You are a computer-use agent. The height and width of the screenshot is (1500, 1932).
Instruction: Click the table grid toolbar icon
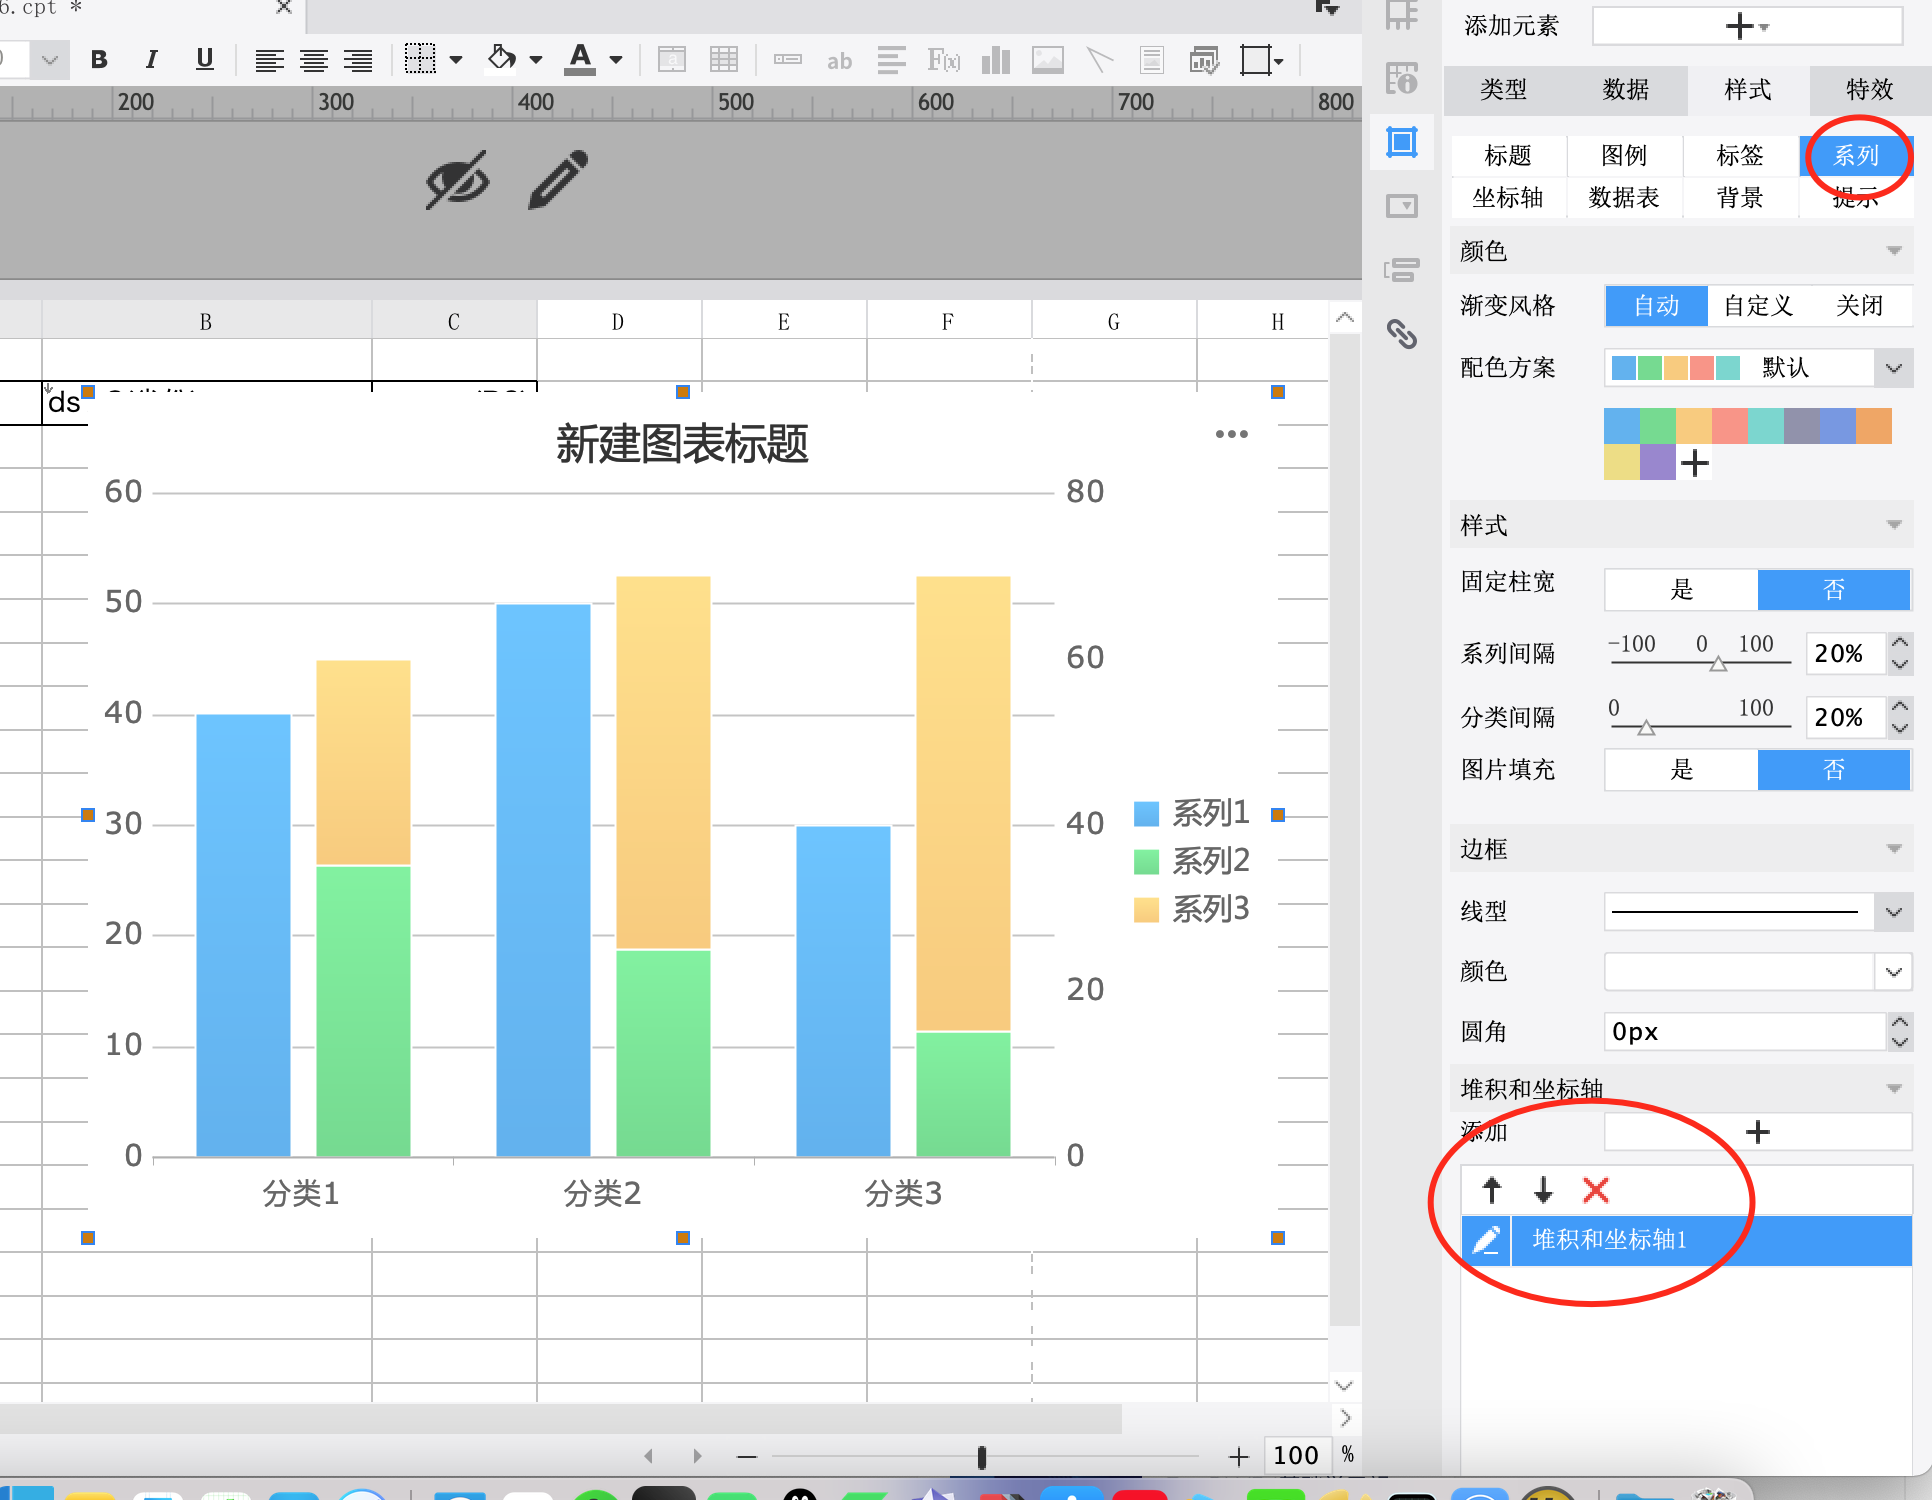click(724, 60)
